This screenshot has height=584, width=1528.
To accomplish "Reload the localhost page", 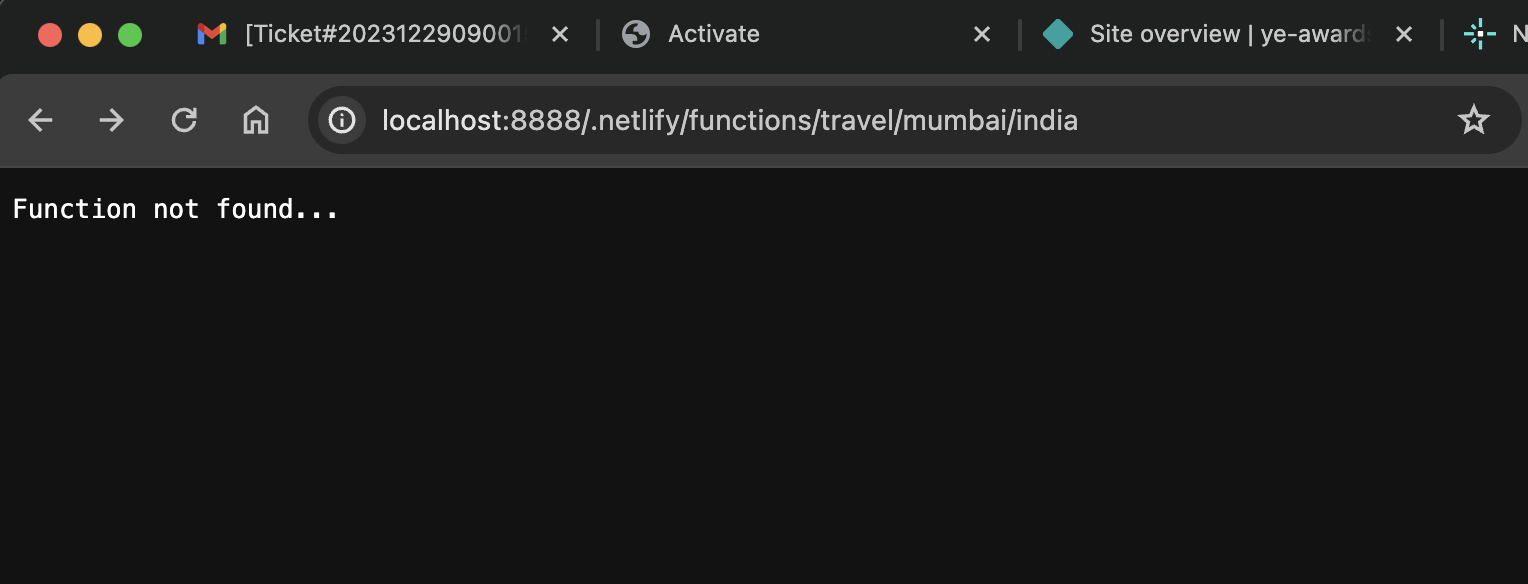I will click(184, 121).
